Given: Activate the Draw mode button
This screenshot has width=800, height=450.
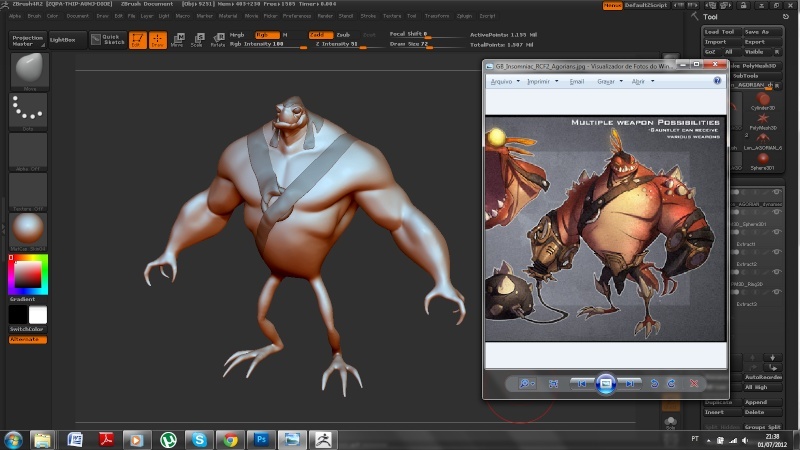Looking at the screenshot, I should point(158,40).
